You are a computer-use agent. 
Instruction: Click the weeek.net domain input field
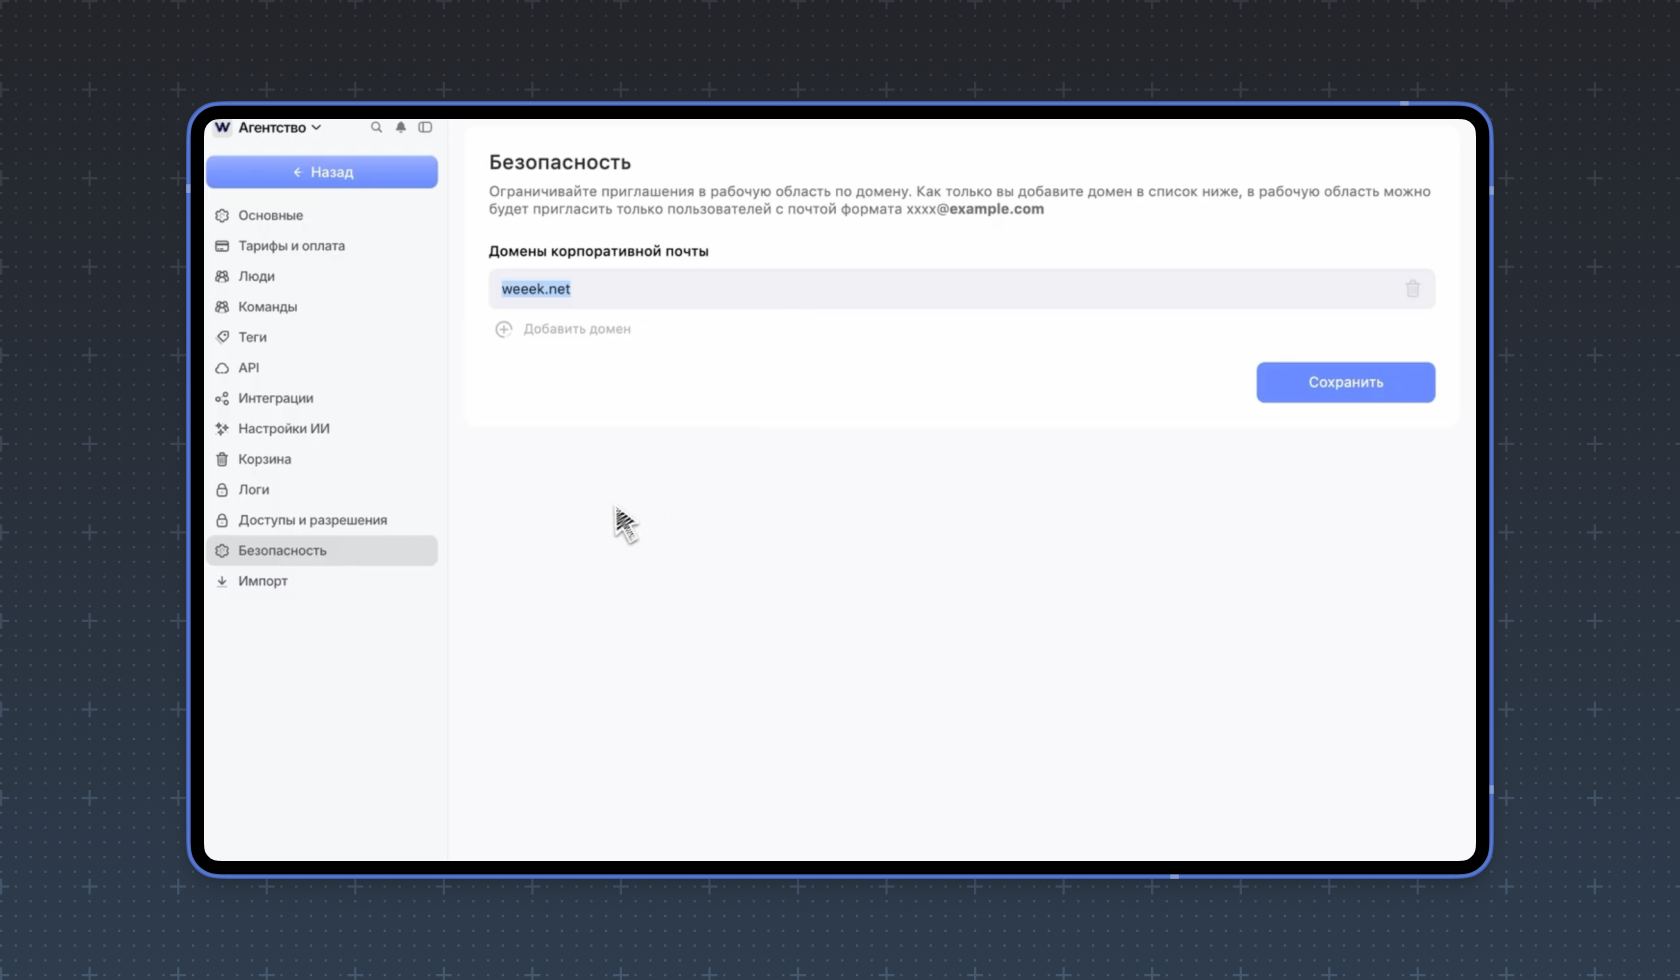[x=940, y=289]
